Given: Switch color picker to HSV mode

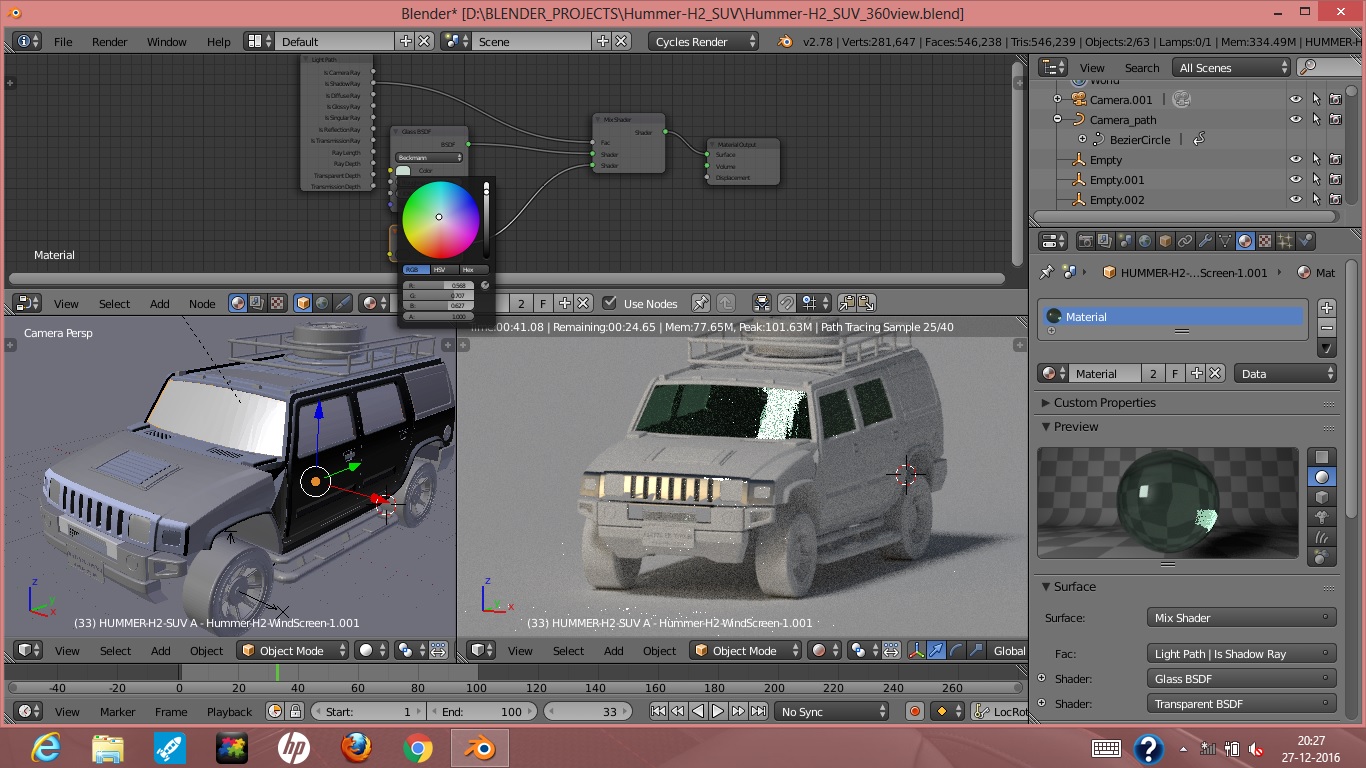Looking at the screenshot, I should click(440, 270).
